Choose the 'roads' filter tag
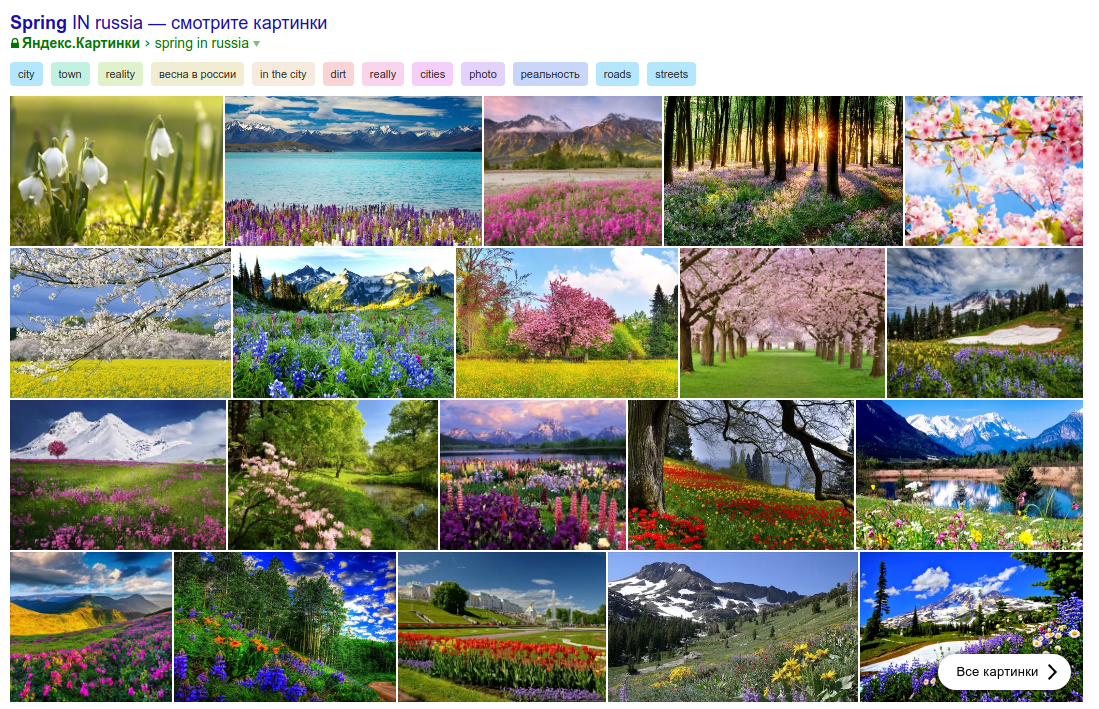 point(617,74)
